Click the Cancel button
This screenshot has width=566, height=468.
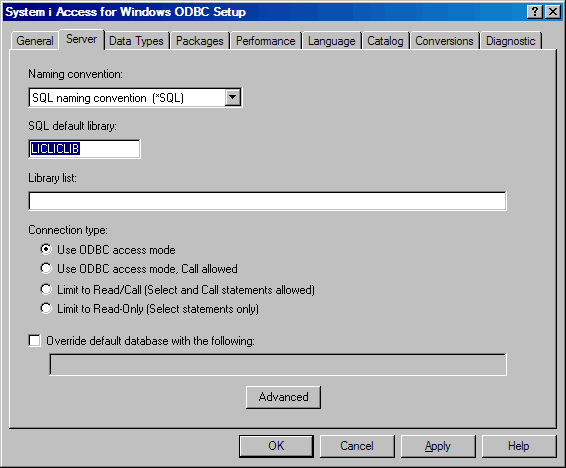click(x=357, y=446)
